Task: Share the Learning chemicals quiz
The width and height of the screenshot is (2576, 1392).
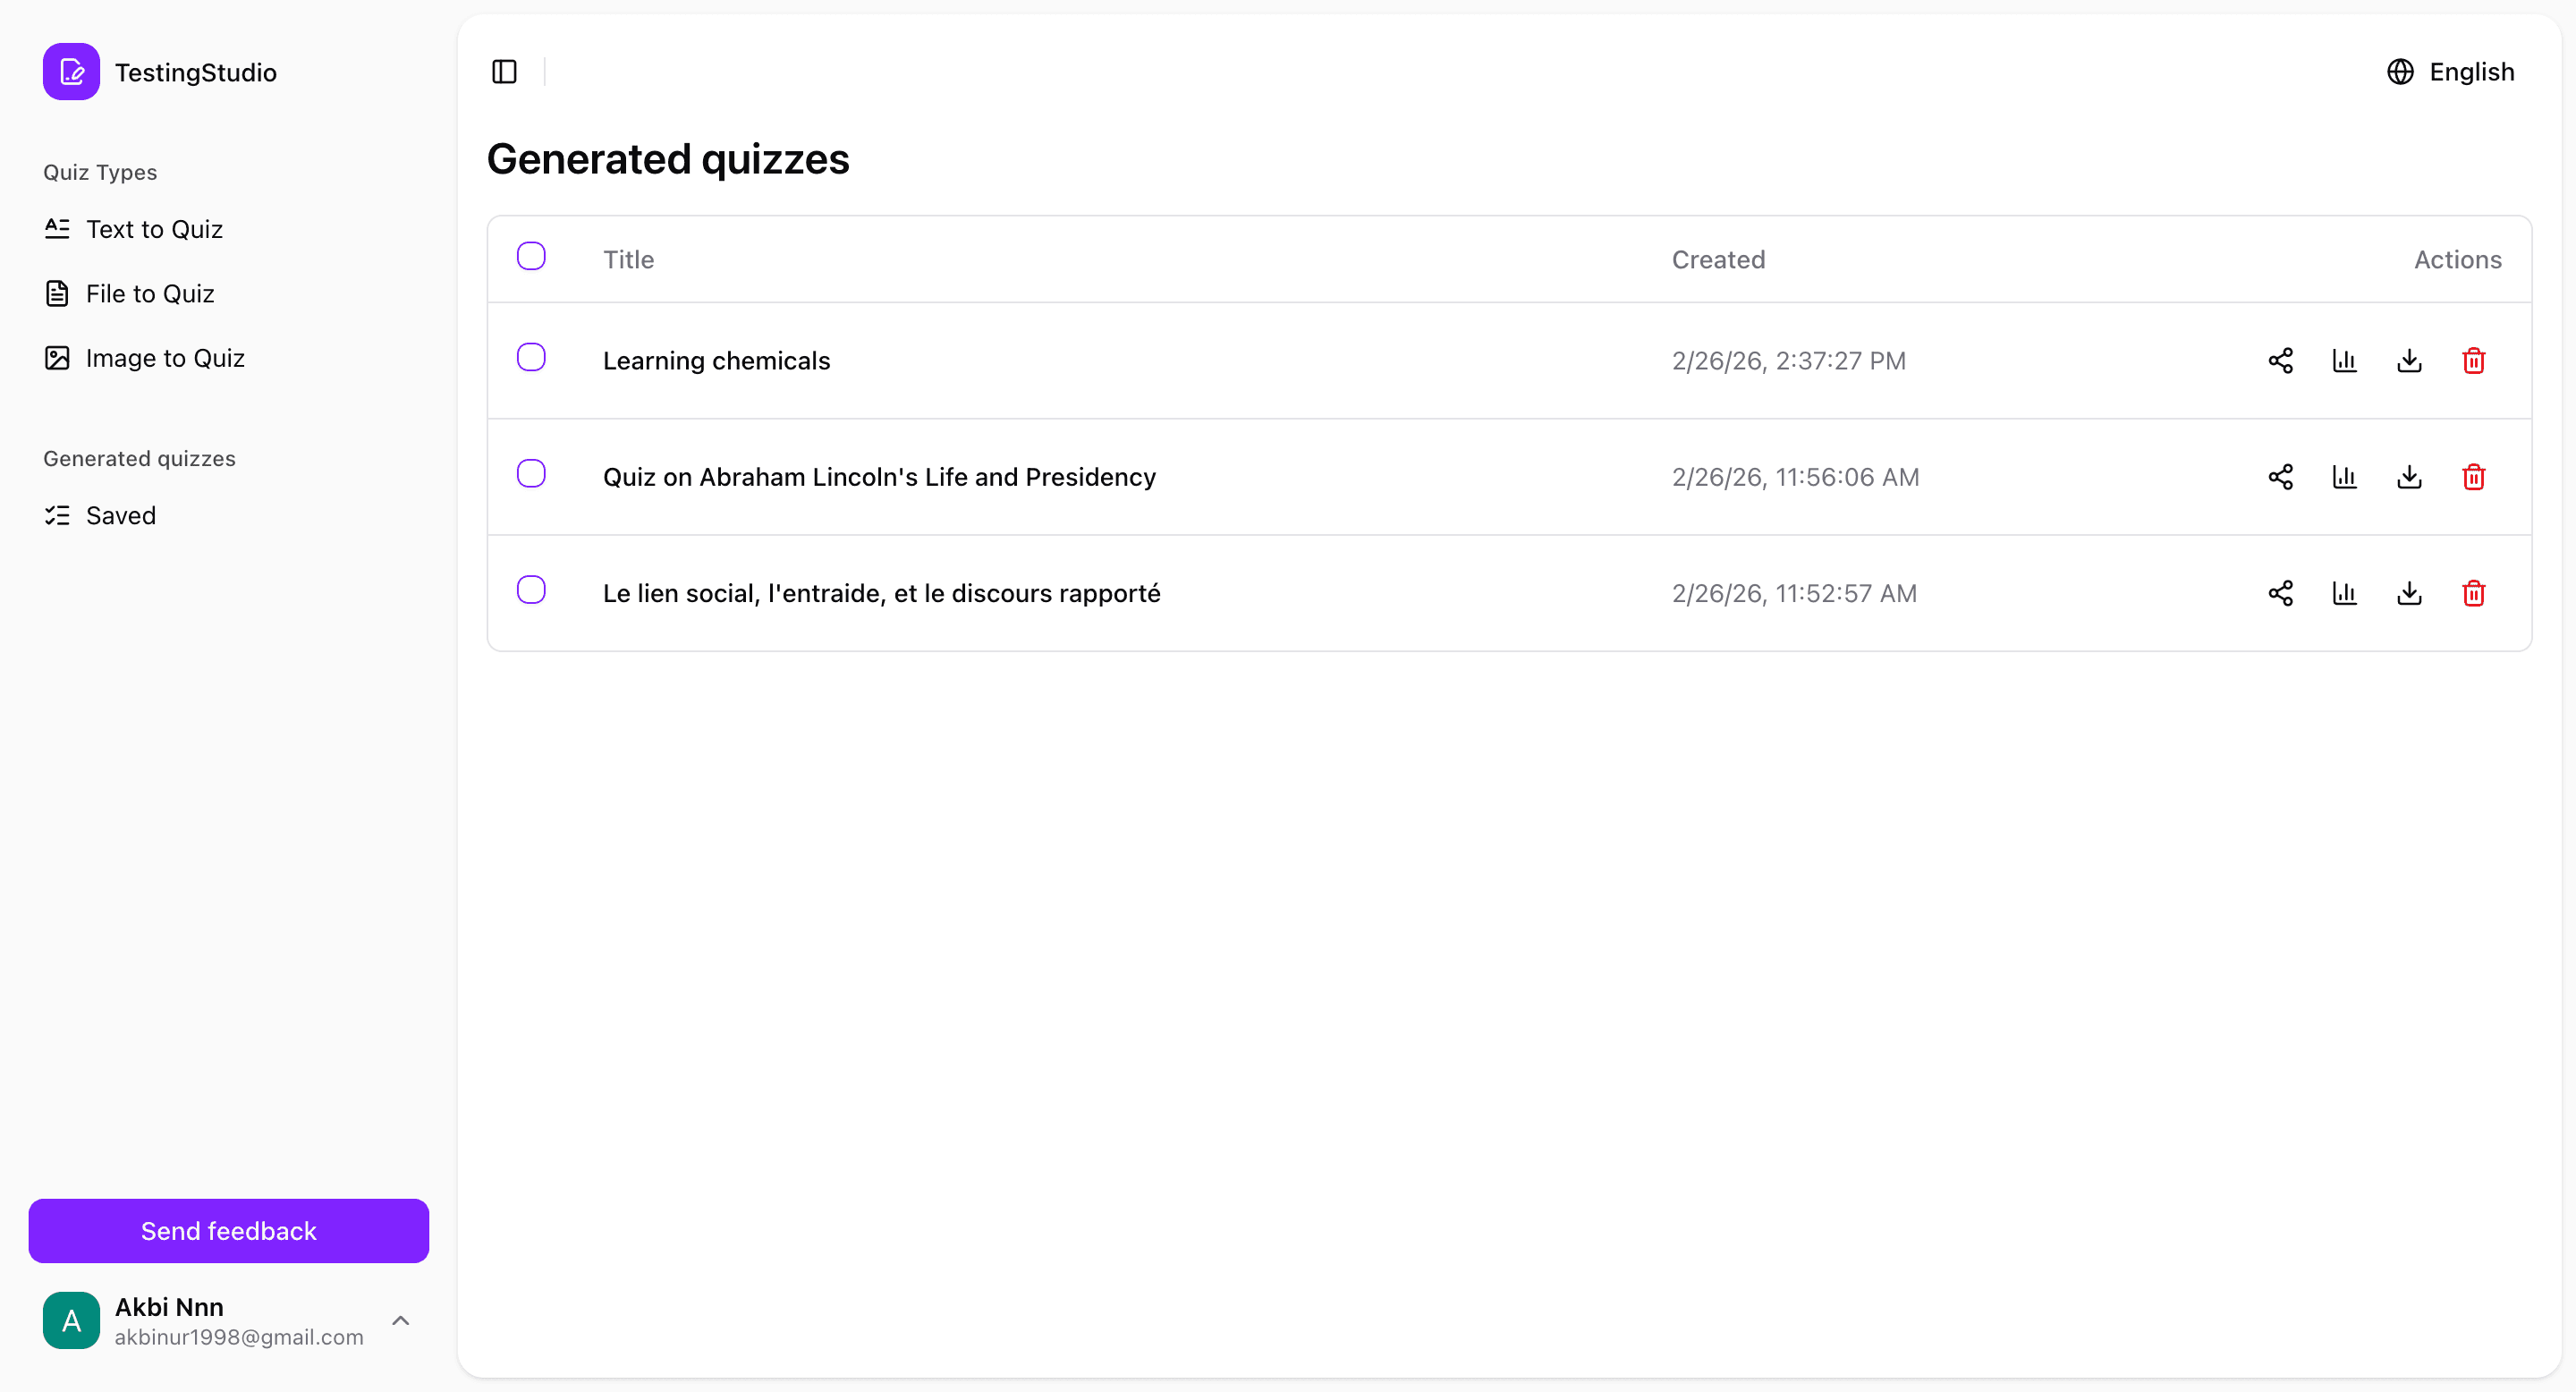Action: [x=2281, y=360]
